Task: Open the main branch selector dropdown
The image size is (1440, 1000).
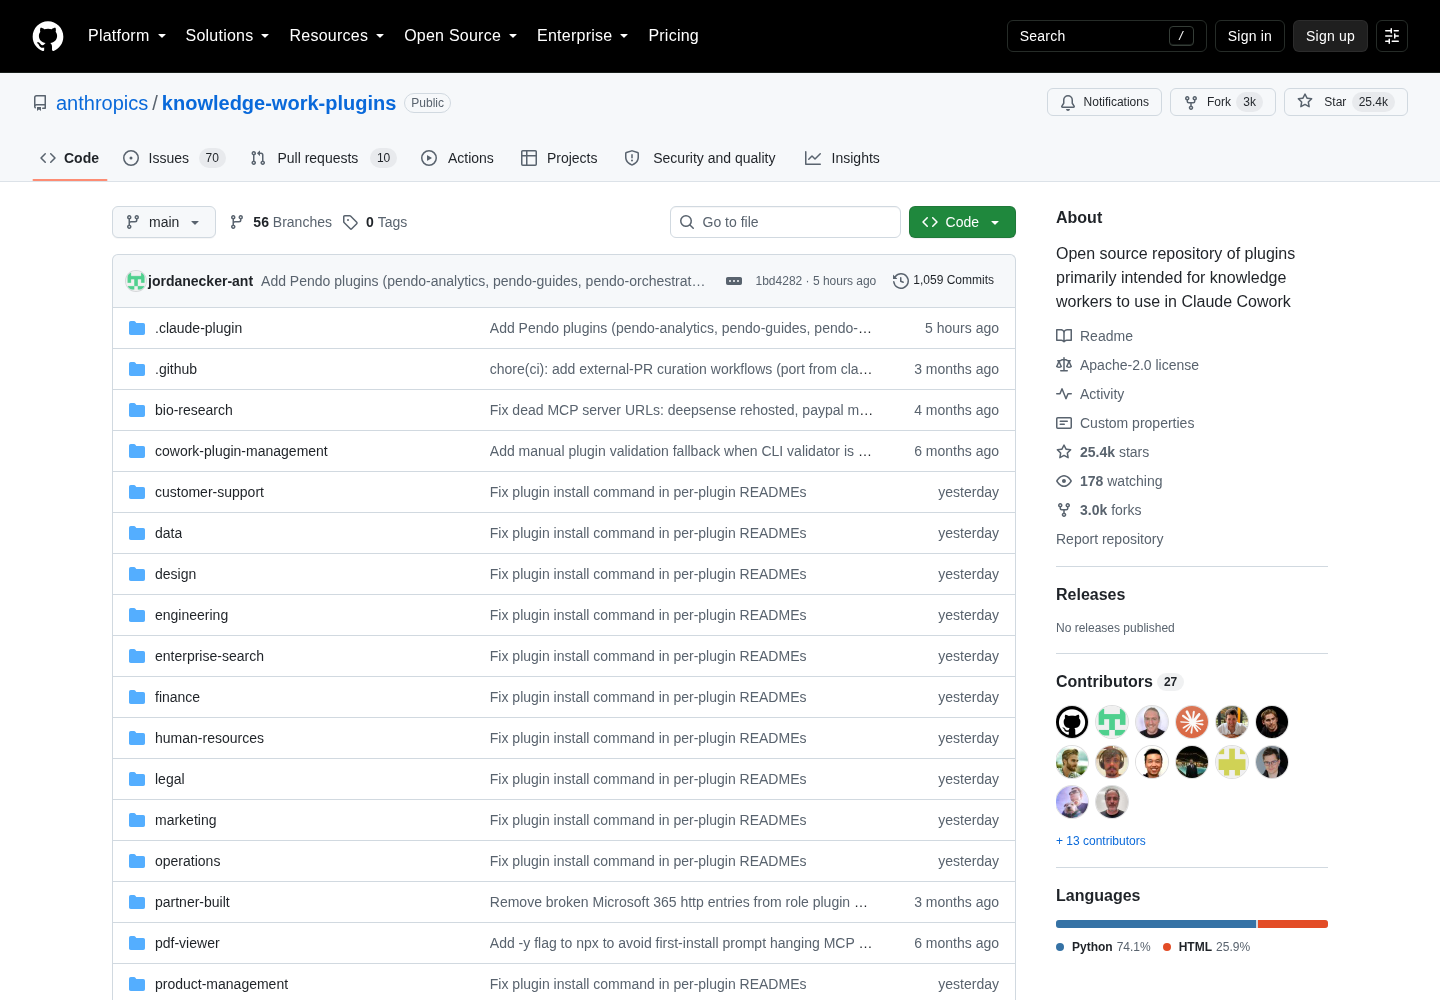Action: click(x=164, y=222)
